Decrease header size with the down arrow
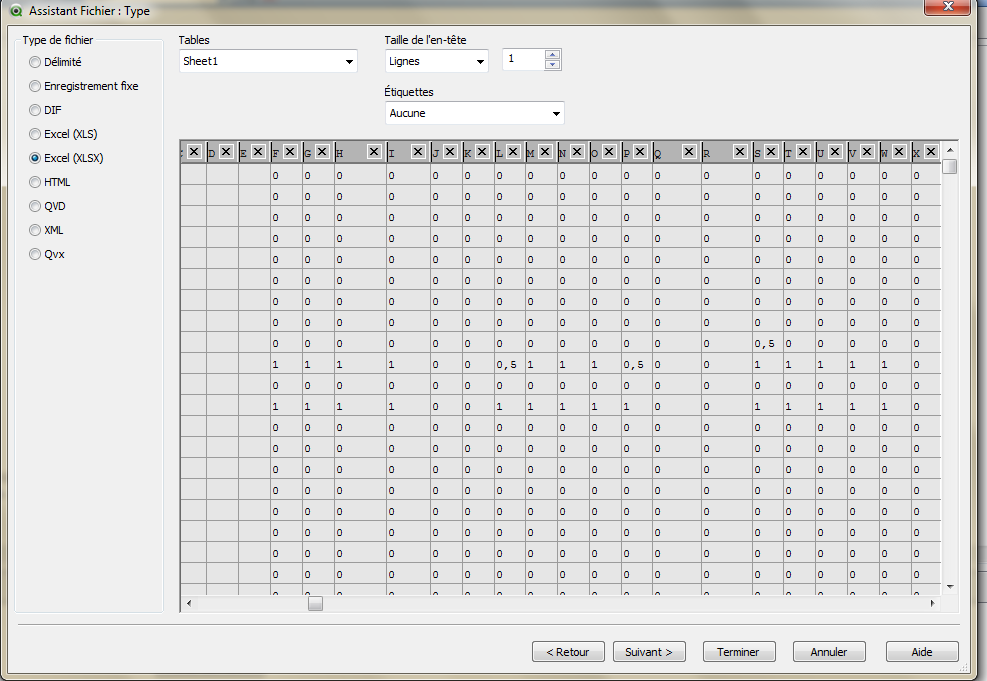This screenshot has height=681, width=987. [553, 65]
